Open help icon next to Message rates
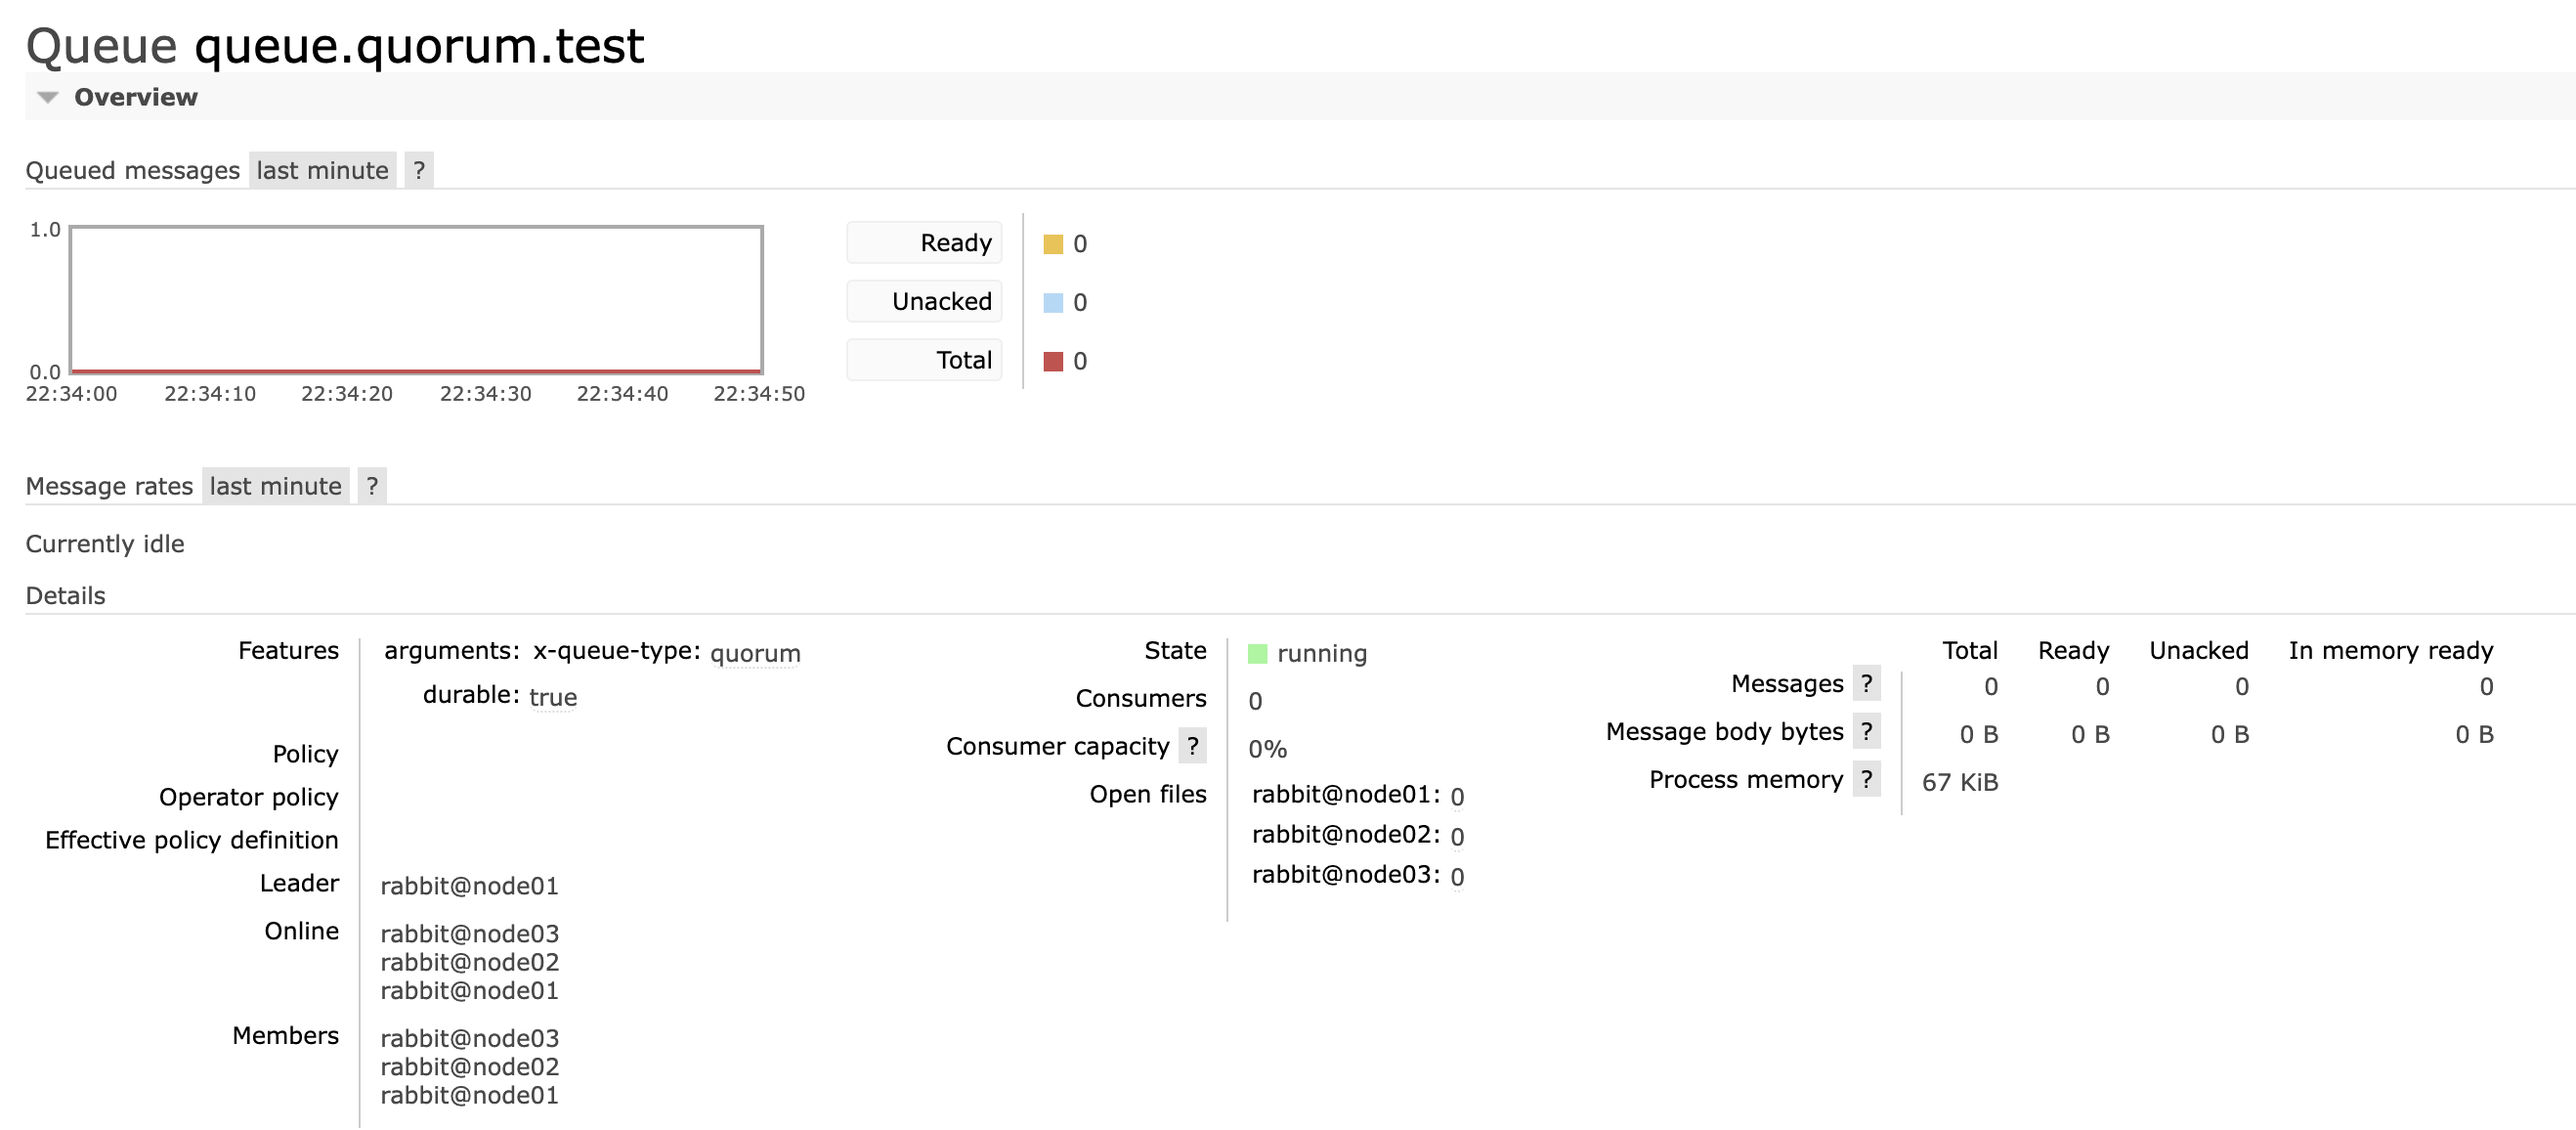 click(x=372, y=486)
